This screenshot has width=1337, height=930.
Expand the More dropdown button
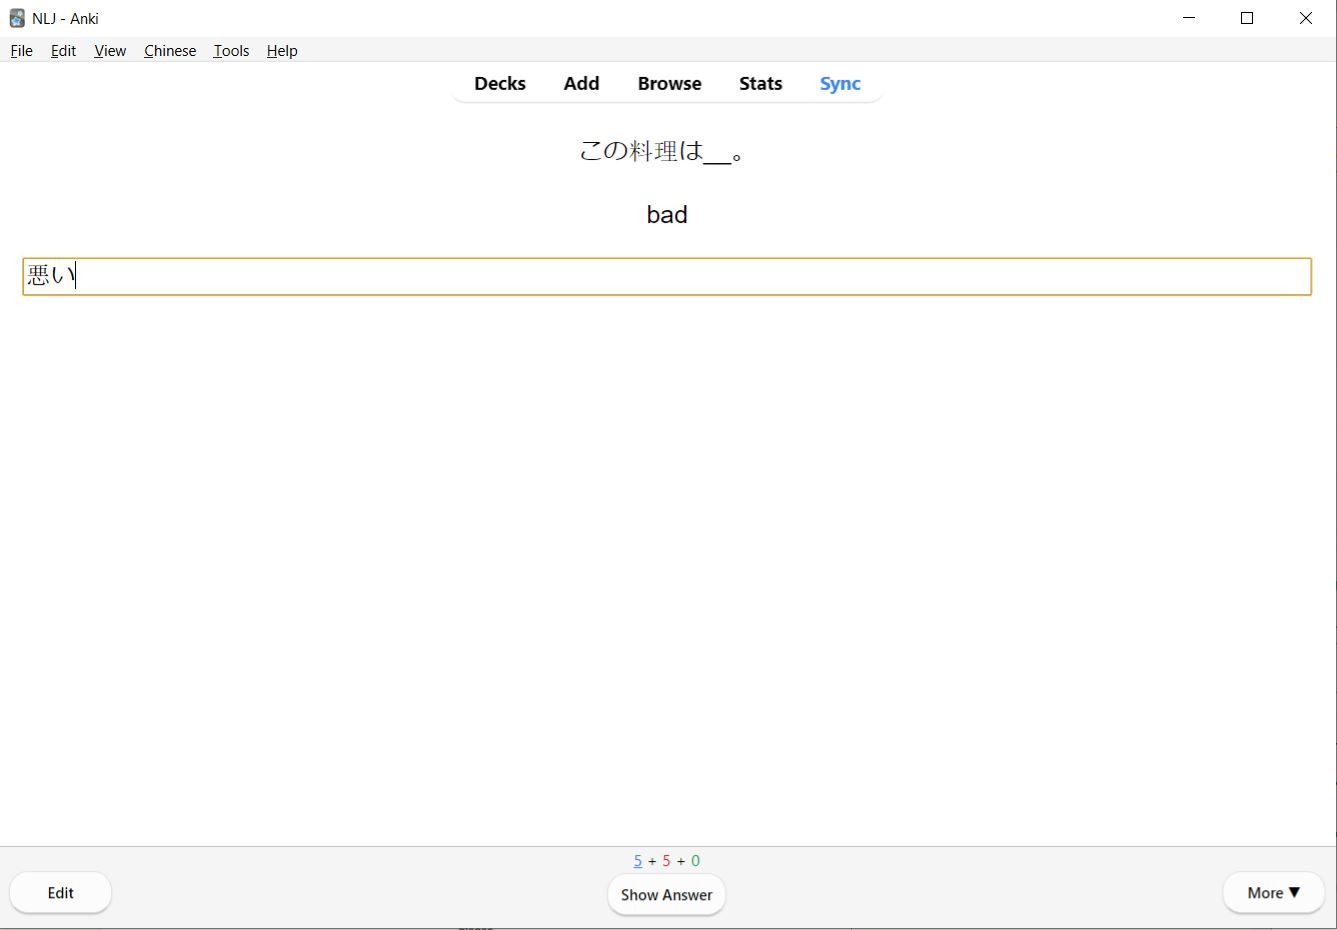(x=1273, y=893)
